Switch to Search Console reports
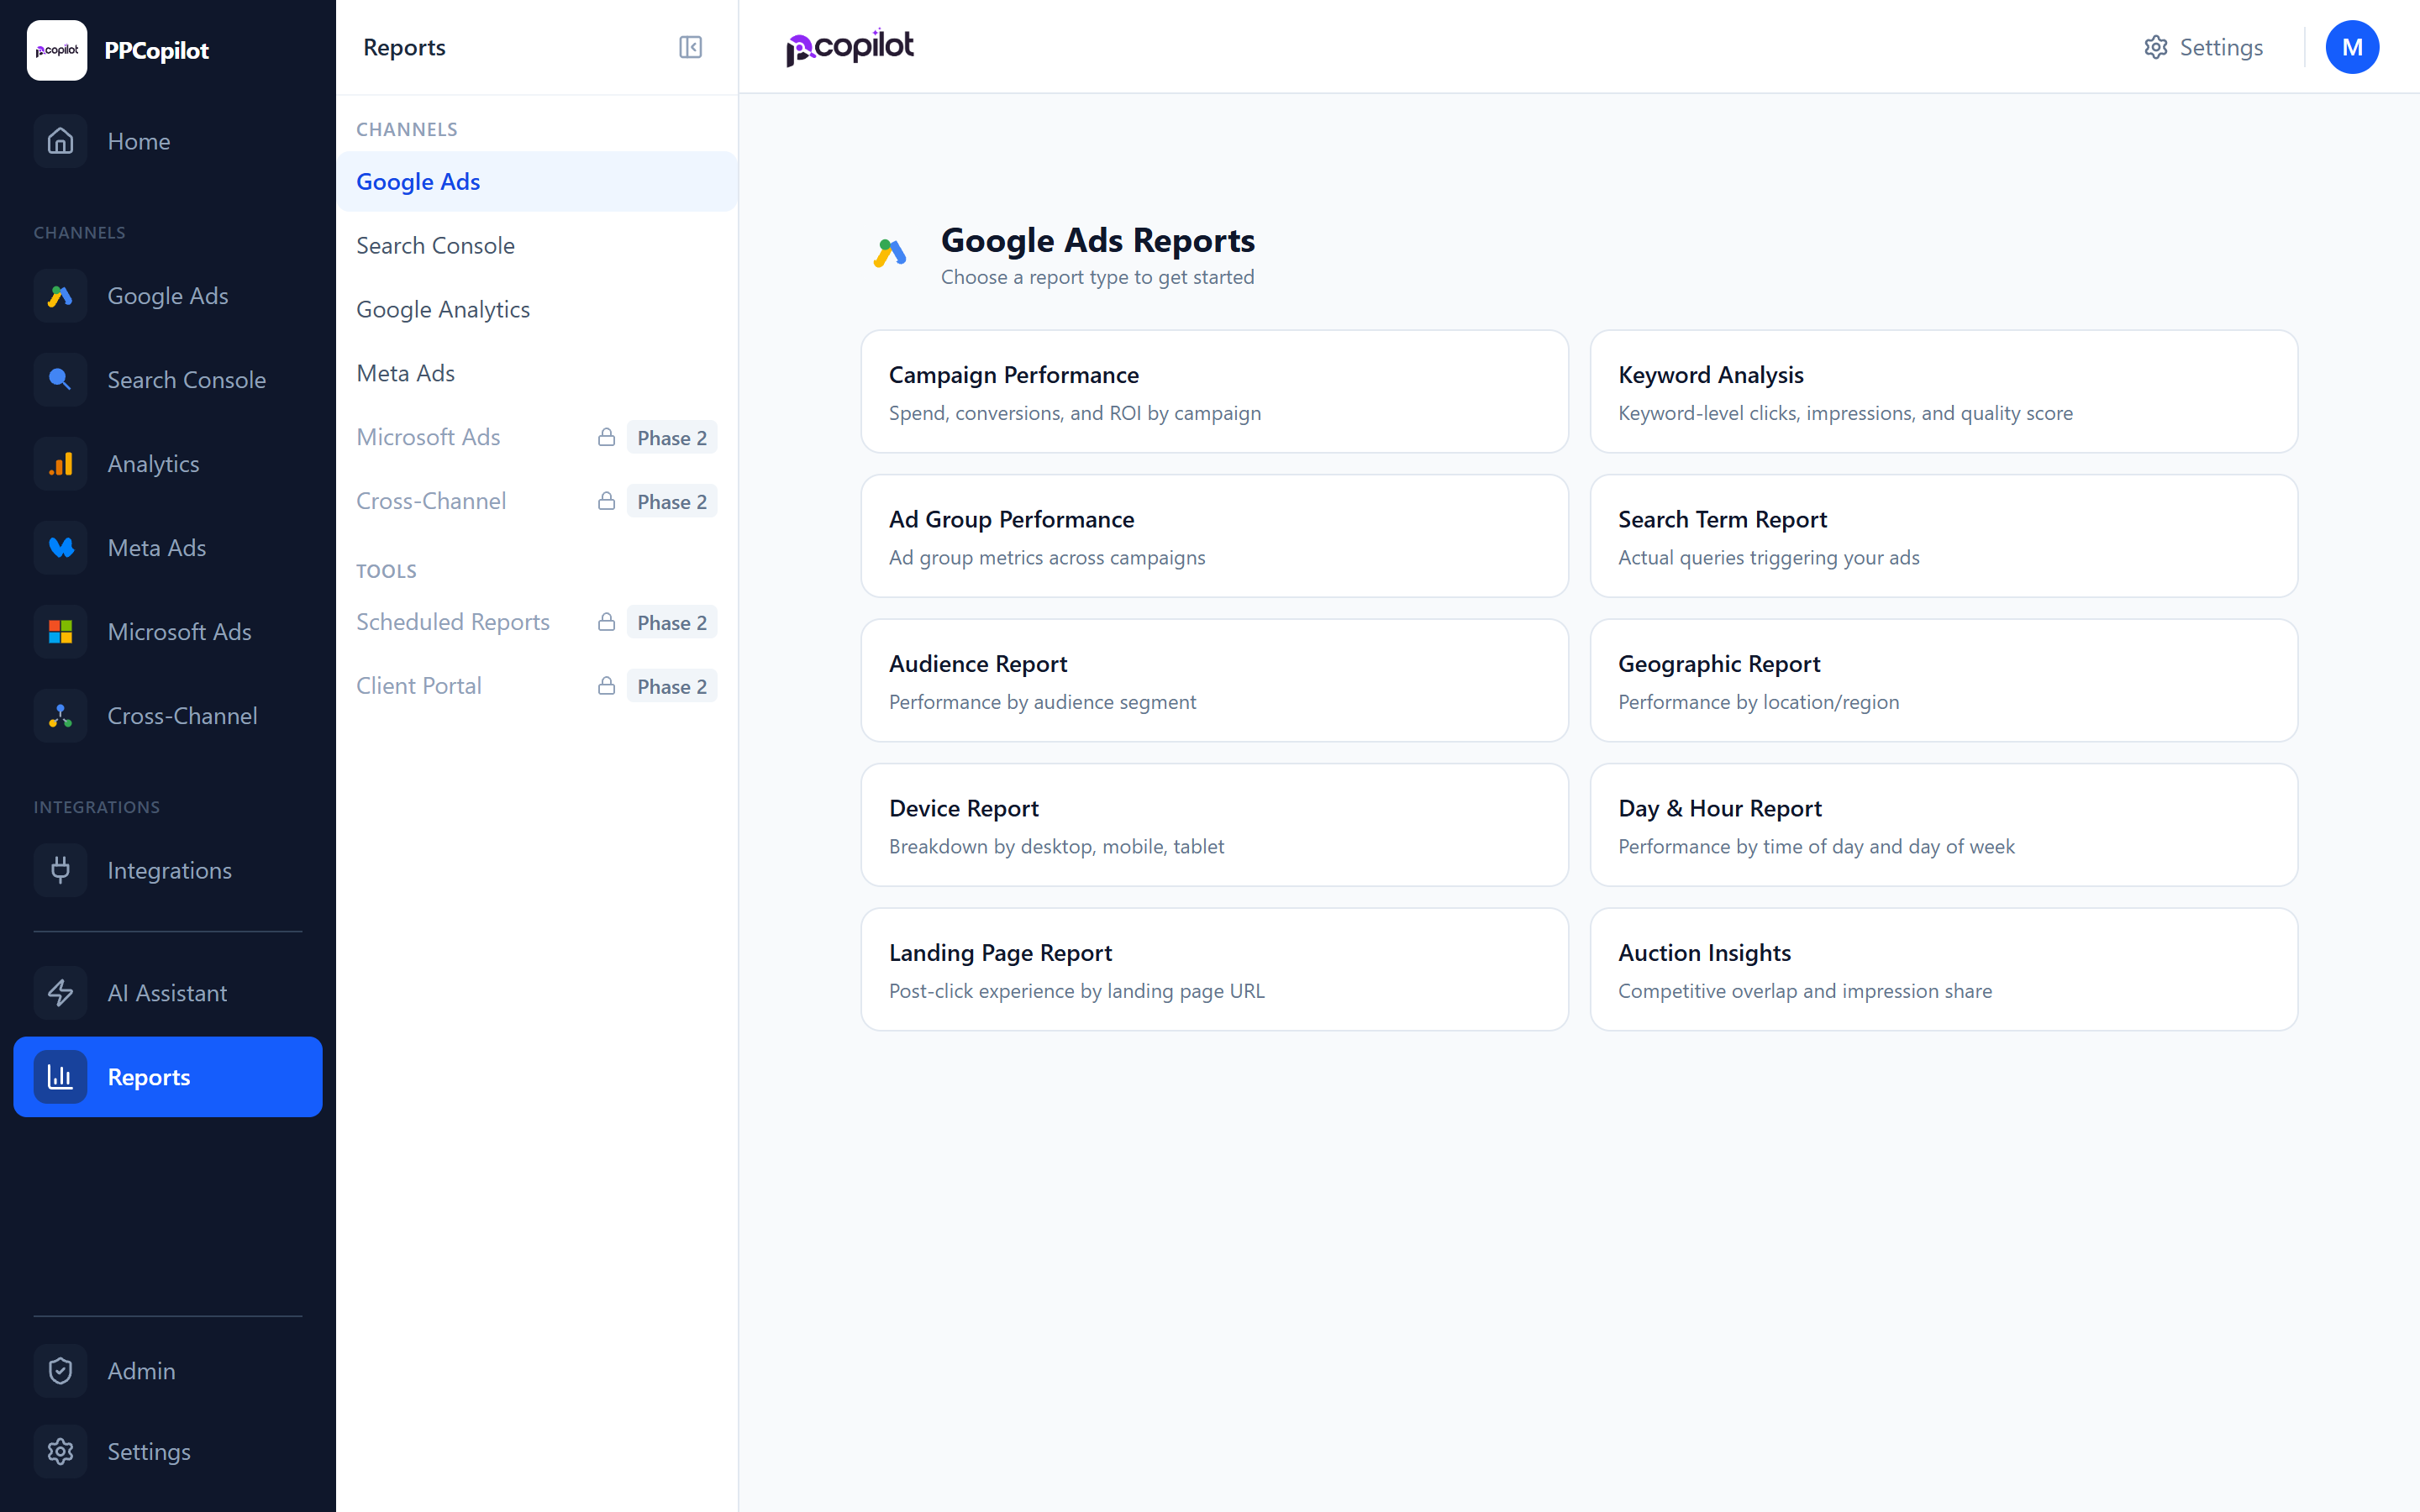The image size is (2420, 1512). point(435,245)
